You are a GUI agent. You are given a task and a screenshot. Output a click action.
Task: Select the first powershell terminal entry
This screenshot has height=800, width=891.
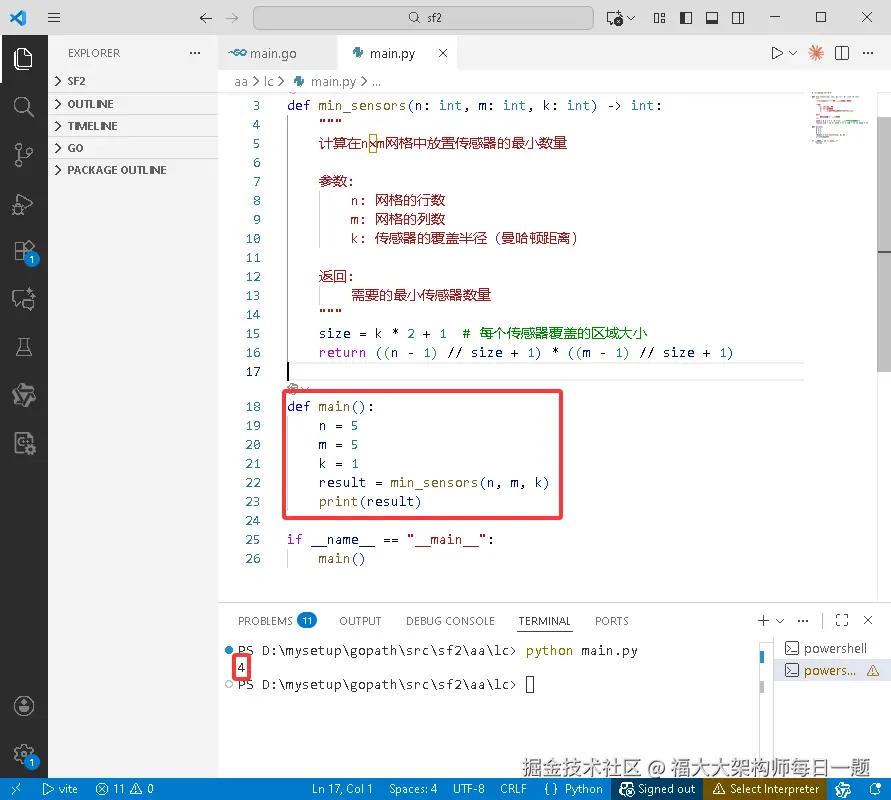tap(832, 648)
